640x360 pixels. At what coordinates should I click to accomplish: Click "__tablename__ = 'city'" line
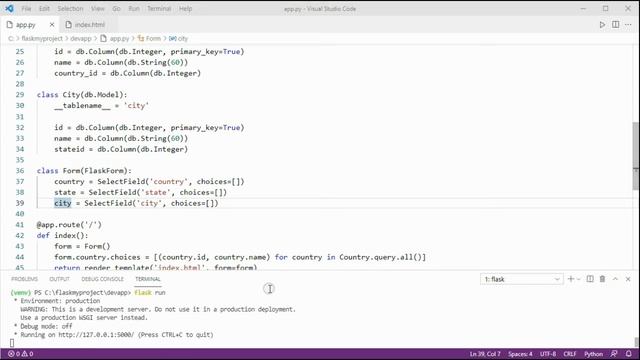101,105
